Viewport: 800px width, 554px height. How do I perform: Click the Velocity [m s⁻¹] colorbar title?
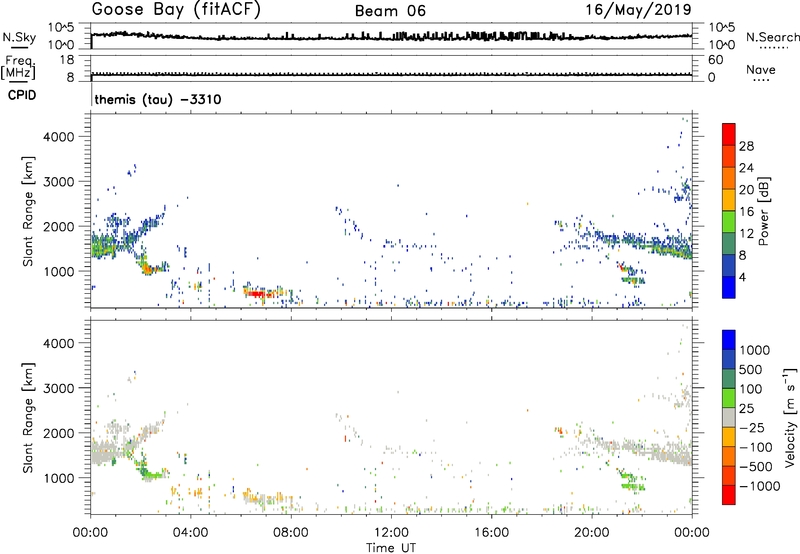click(790, 417)
